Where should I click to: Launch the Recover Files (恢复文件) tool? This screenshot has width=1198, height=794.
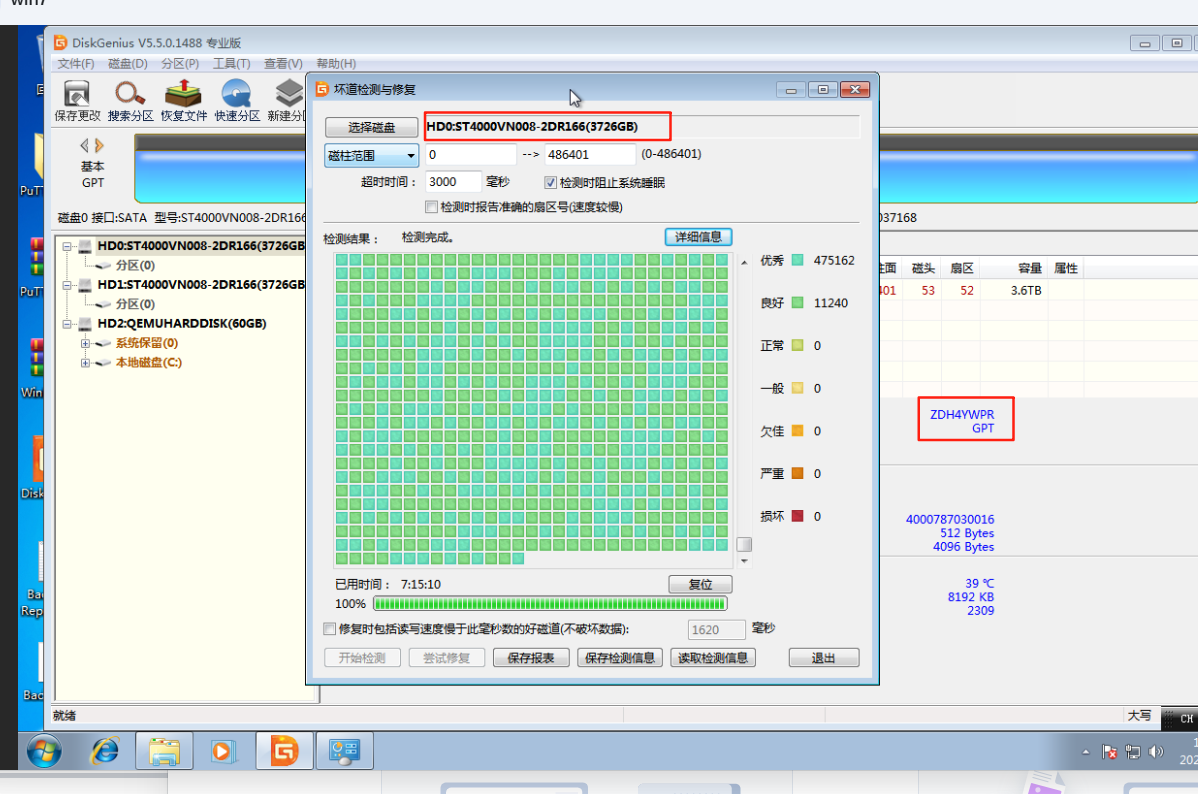point(183,100)
